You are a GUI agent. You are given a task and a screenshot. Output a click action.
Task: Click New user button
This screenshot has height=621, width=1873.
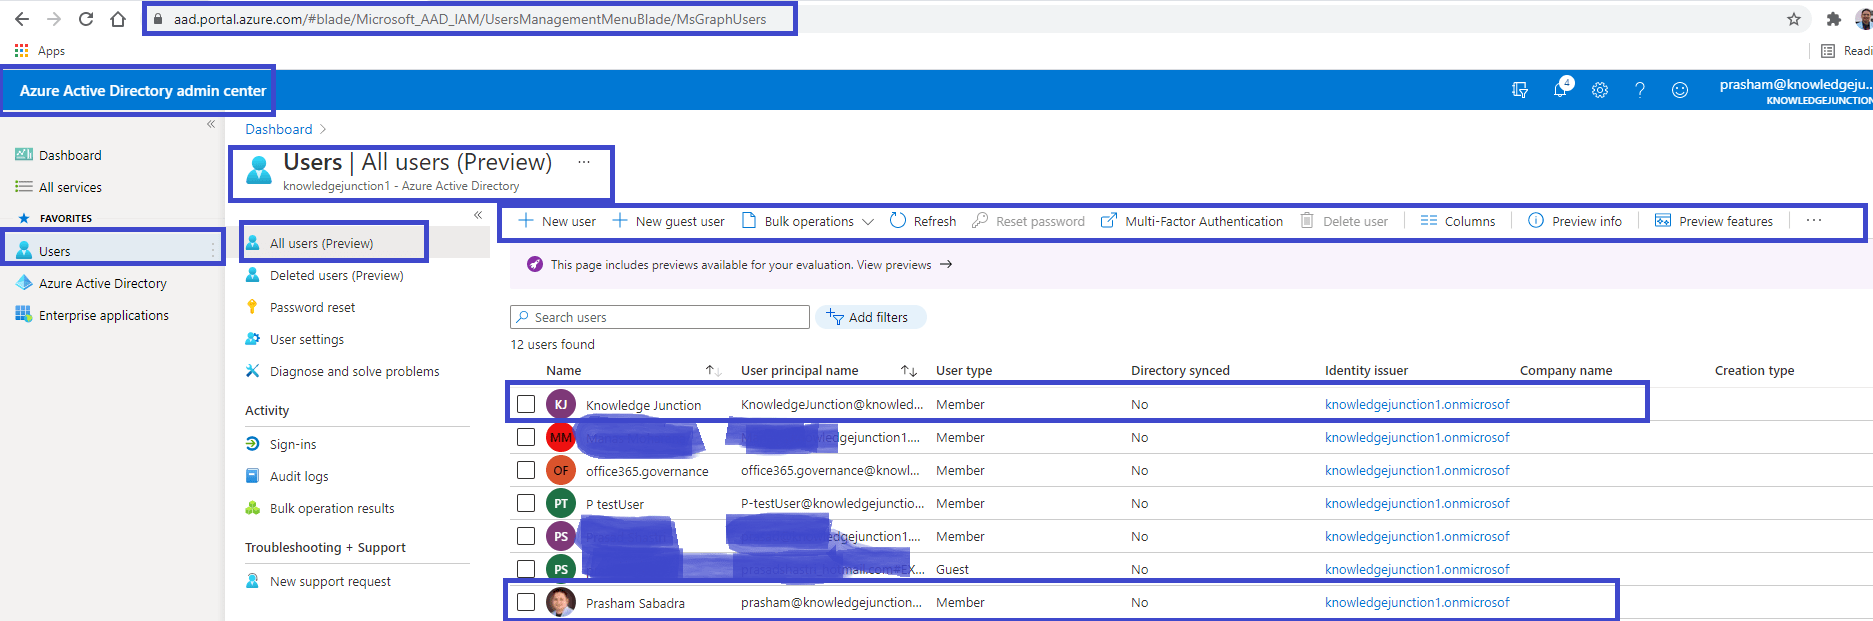click(x=556, y=221)
